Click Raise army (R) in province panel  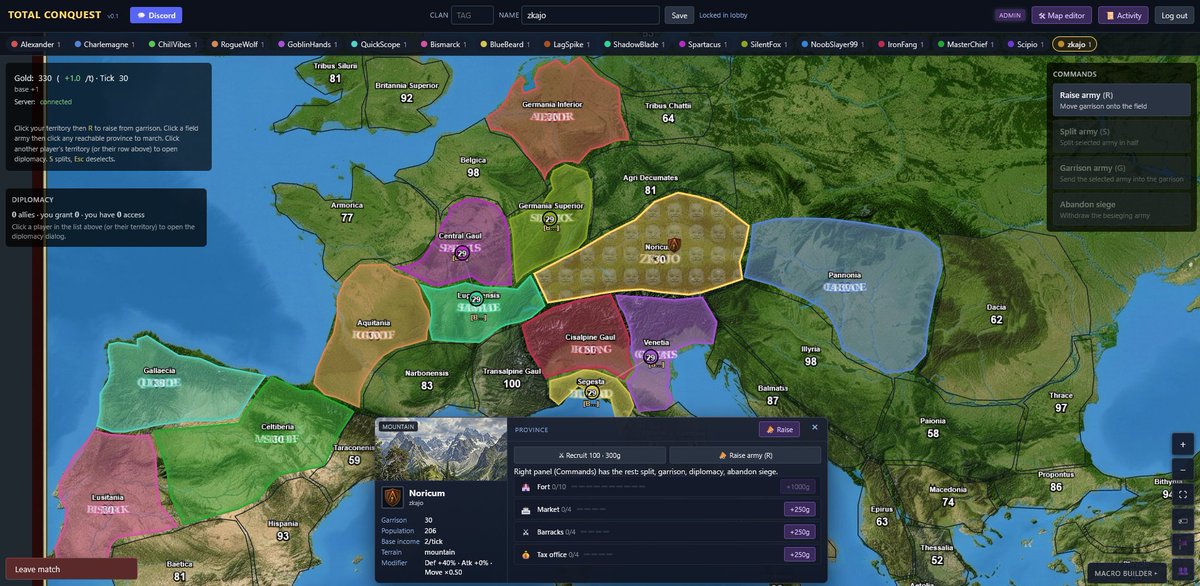pyautogui.click(x=745, y=455)
